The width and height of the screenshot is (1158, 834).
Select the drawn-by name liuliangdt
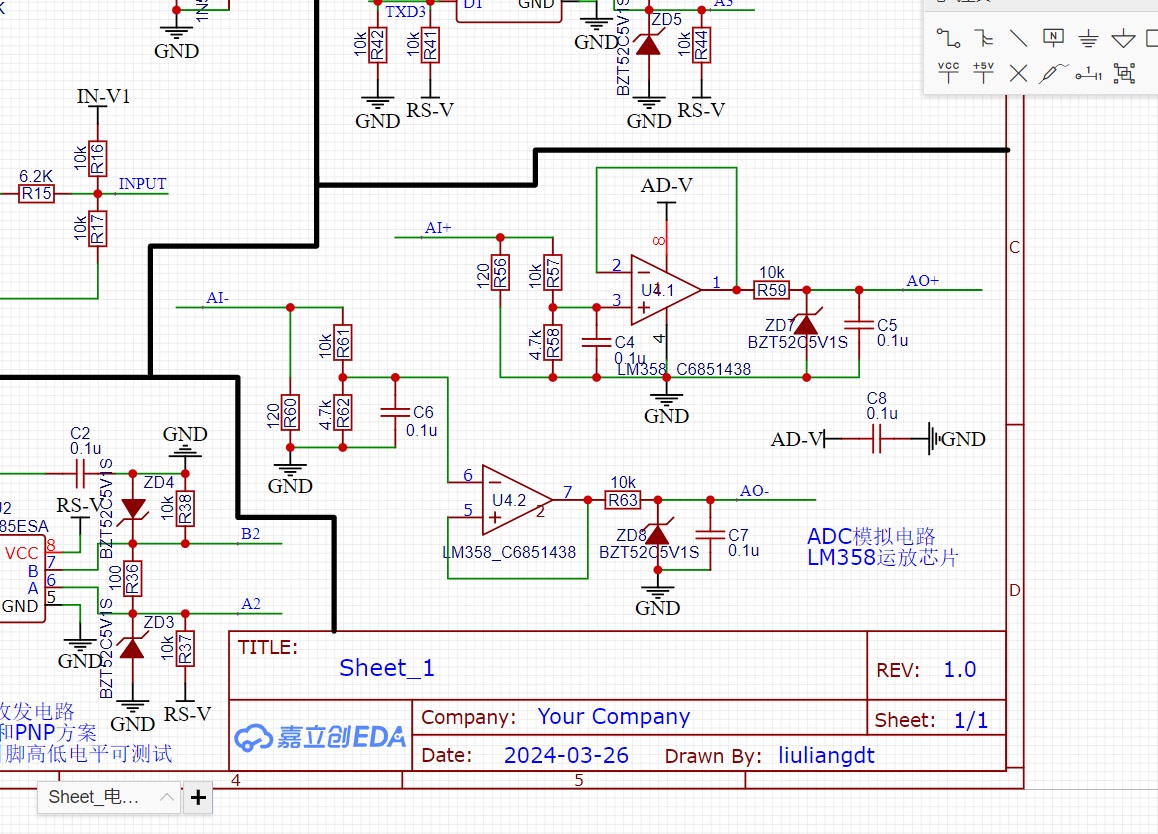tap(826, 755)
